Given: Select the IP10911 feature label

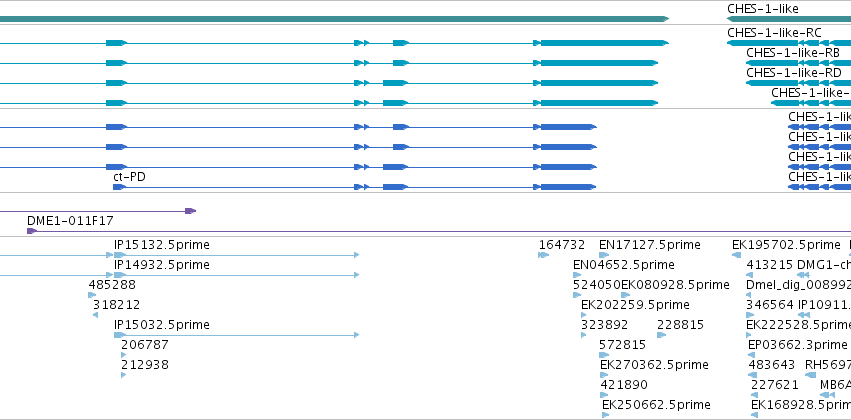Looking at the screenshot, I should pyautogui.click(x=824, y=304).
